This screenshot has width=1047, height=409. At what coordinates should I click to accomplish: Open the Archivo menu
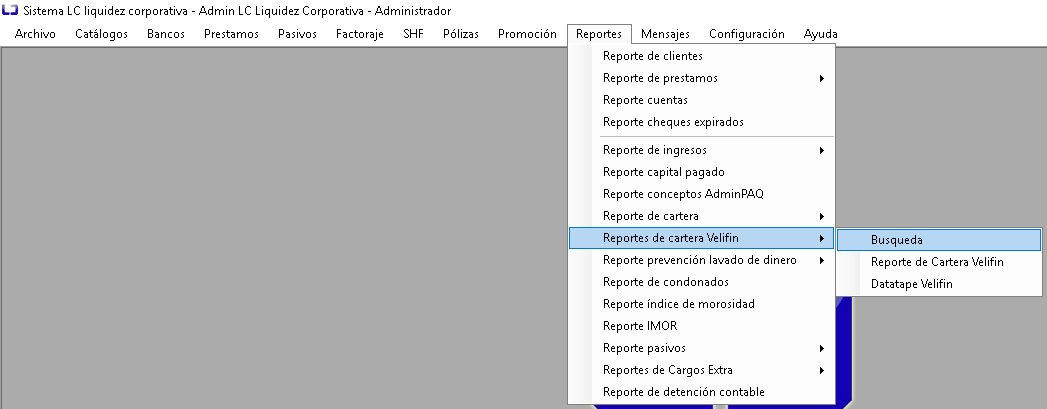click(35, 34)
